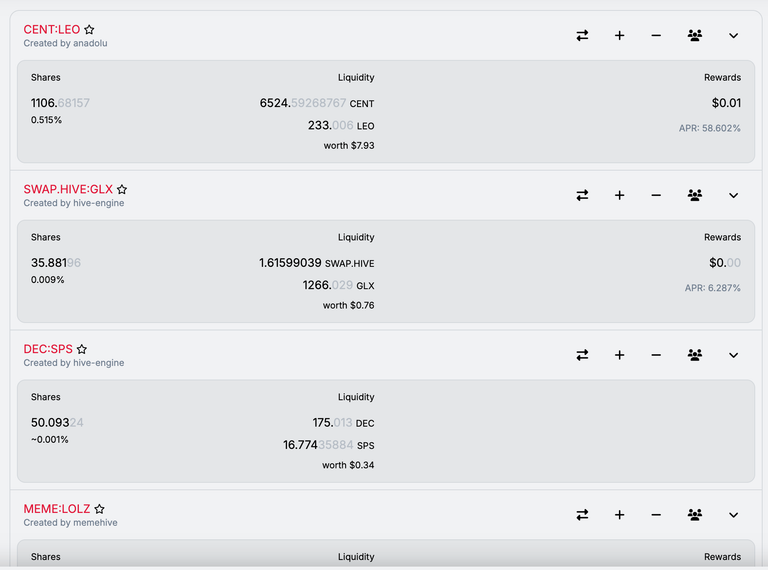The height and width of the screenshot is (570, 768).
Task: Open the MEME:LOLZ pool title link
Action: tap(57, 509)
